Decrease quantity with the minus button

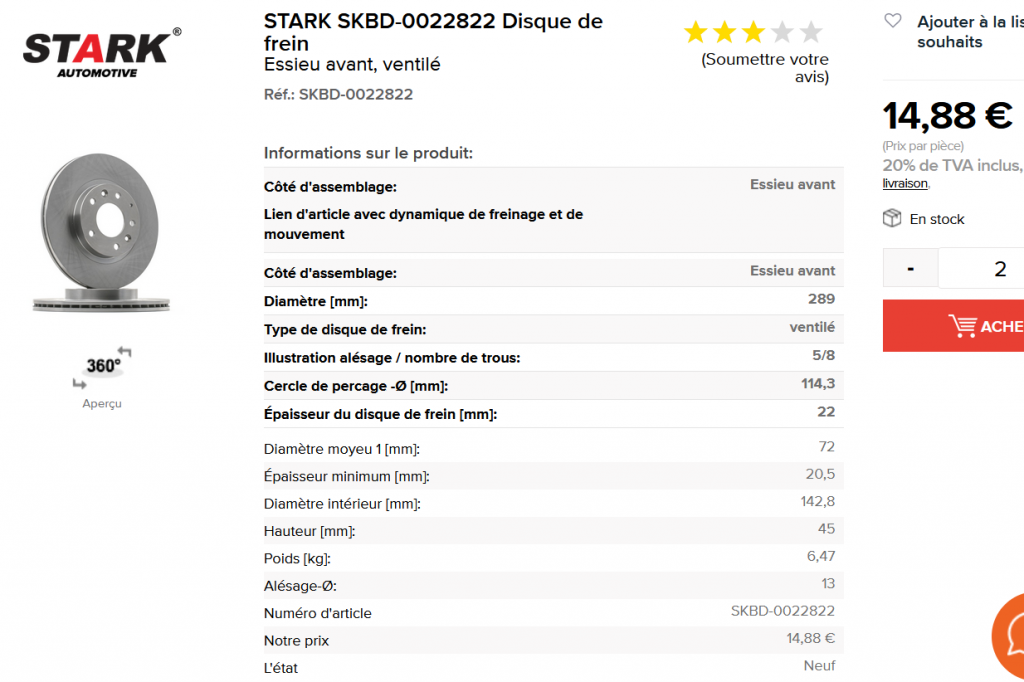click(910, 268)
